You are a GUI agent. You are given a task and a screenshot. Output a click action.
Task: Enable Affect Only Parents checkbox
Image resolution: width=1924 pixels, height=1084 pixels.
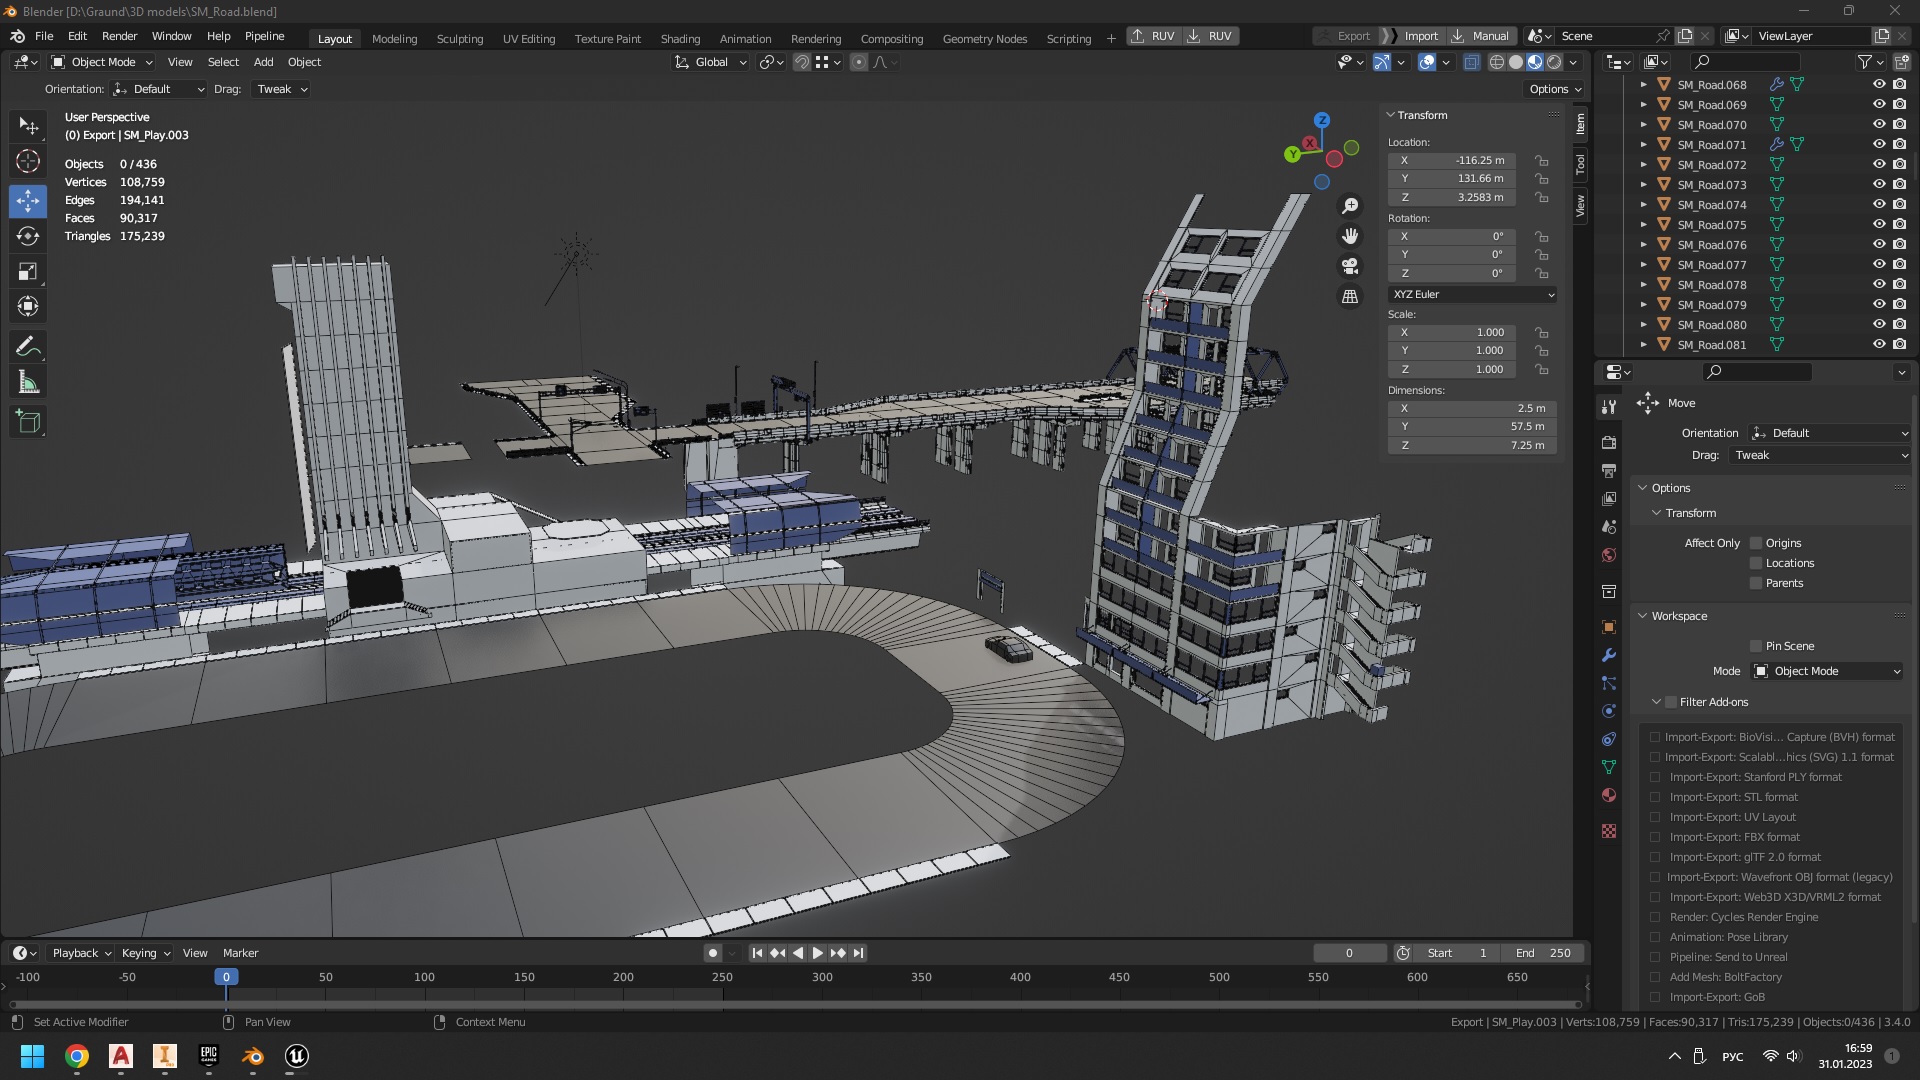[x=1758, y=584]
